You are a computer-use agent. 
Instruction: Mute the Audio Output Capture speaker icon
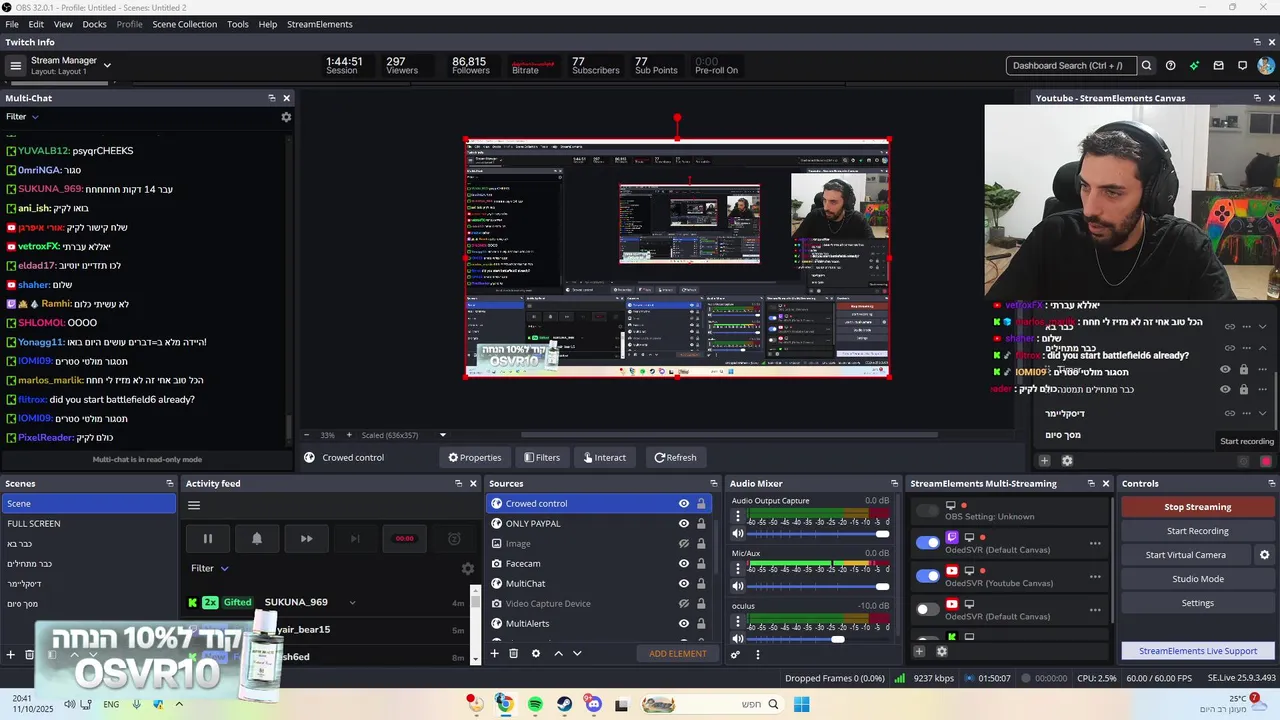738,534
